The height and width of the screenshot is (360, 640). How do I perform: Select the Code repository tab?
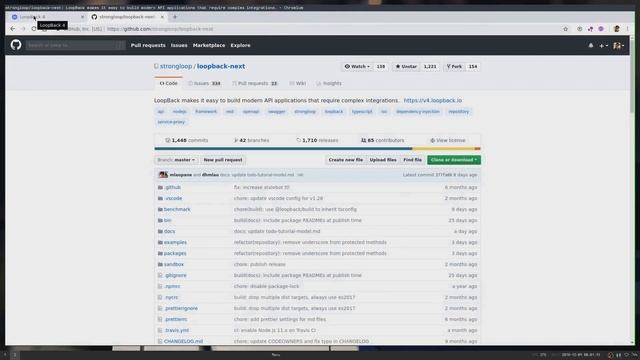(x=169, y=83)
